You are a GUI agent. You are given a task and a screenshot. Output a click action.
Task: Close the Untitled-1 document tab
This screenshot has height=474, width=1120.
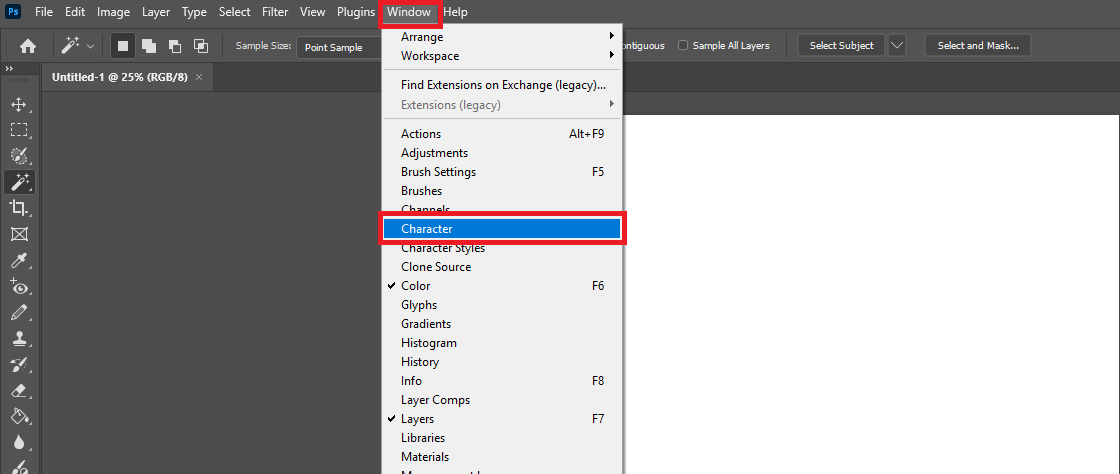pyautogui.click(x=199, y=77)
